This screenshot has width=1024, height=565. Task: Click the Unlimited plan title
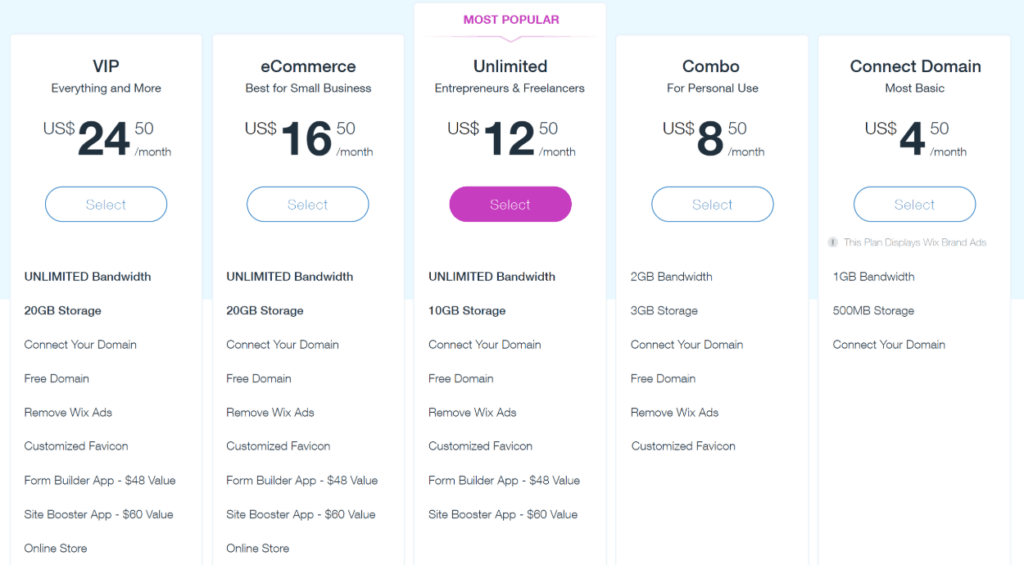point(510,66)
